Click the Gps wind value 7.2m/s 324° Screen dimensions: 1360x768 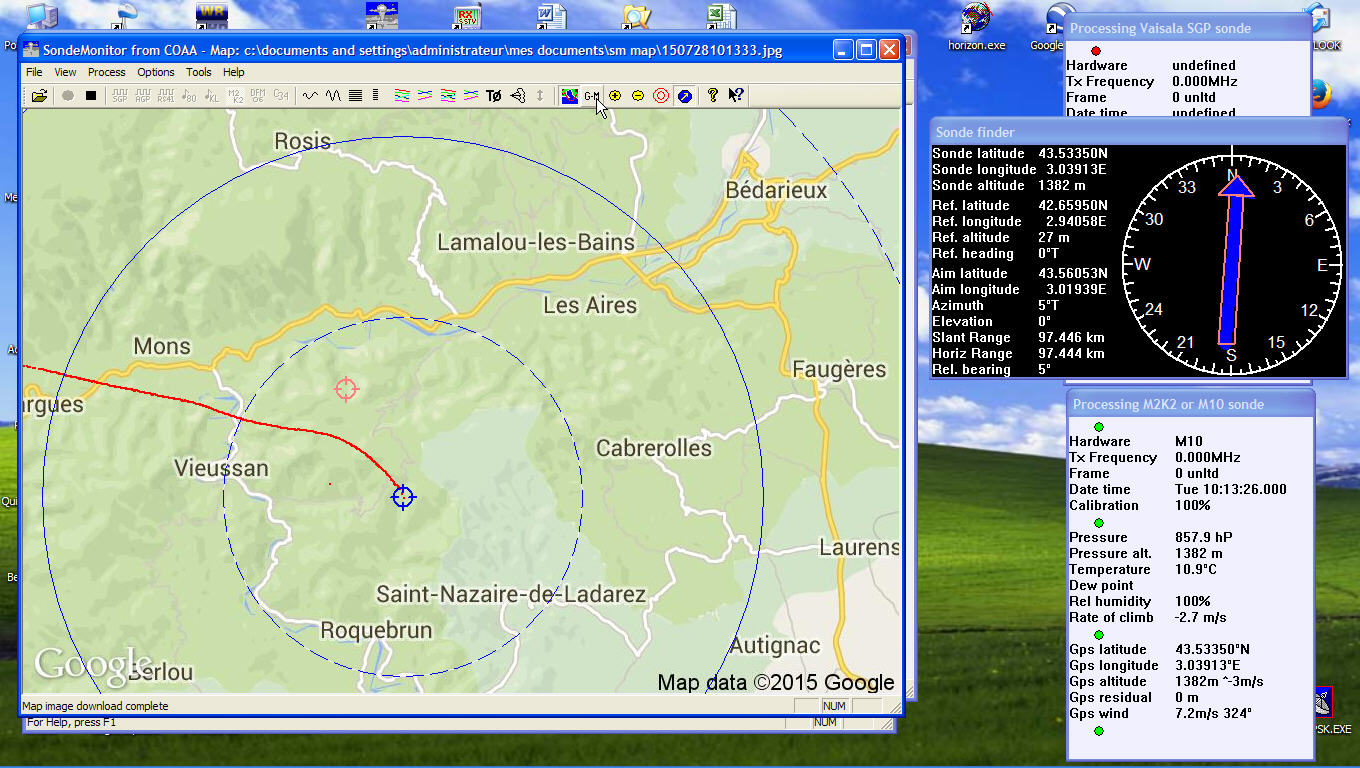(1213, 713)
